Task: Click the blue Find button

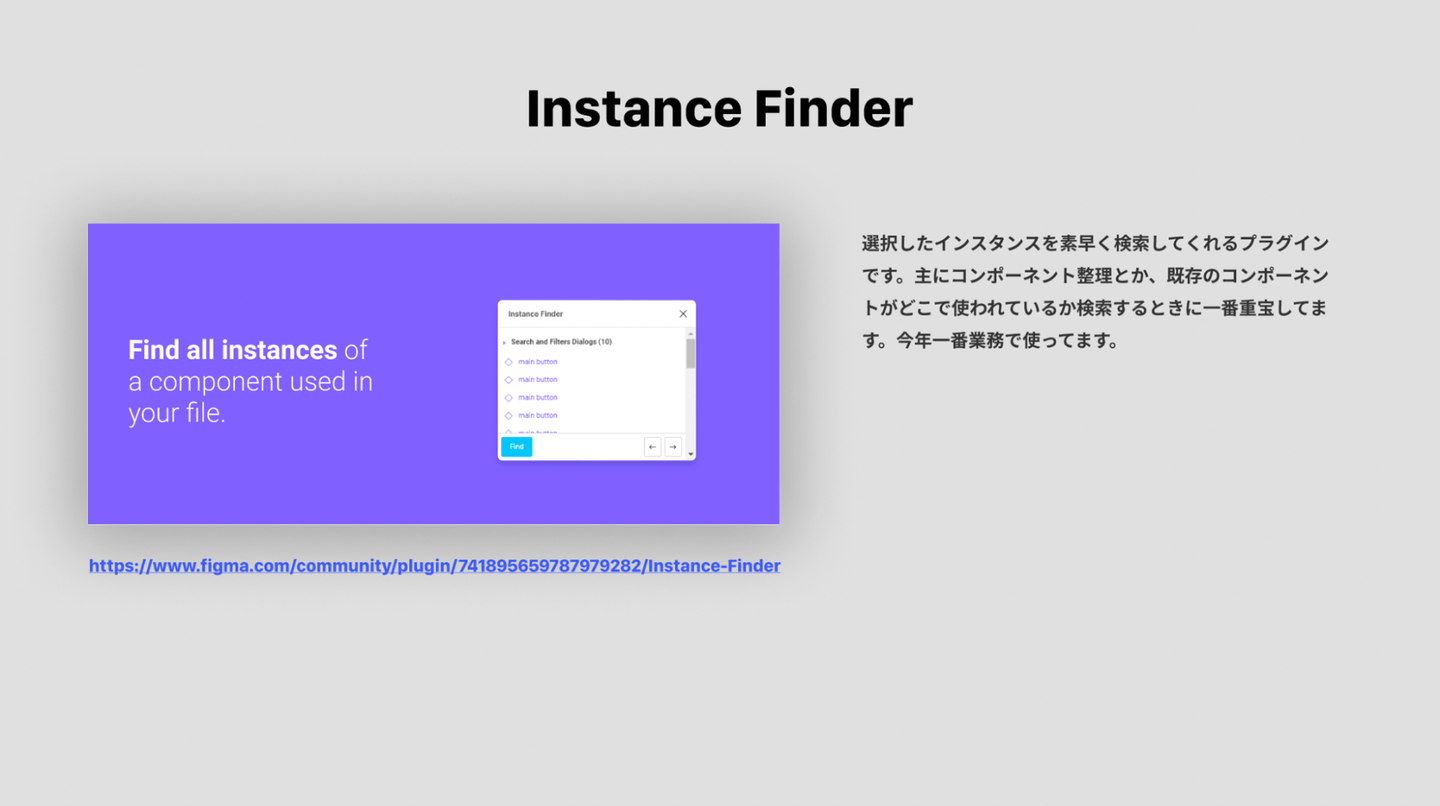Action: [516, 447]
